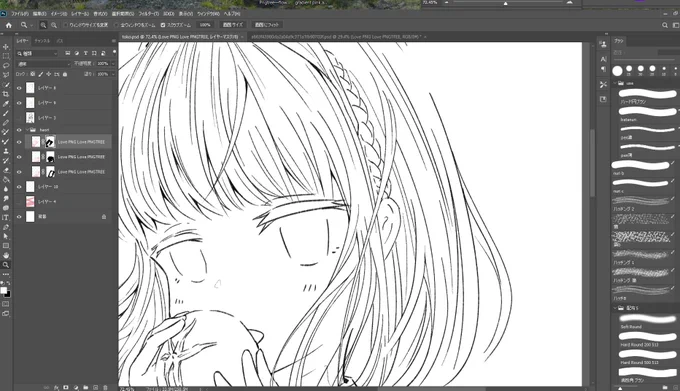Viewport: 680px width, 391px height.
Task: Uncheck the scrubby zoom checkbox
Action: pyautogui.click(x=163, y=25)
